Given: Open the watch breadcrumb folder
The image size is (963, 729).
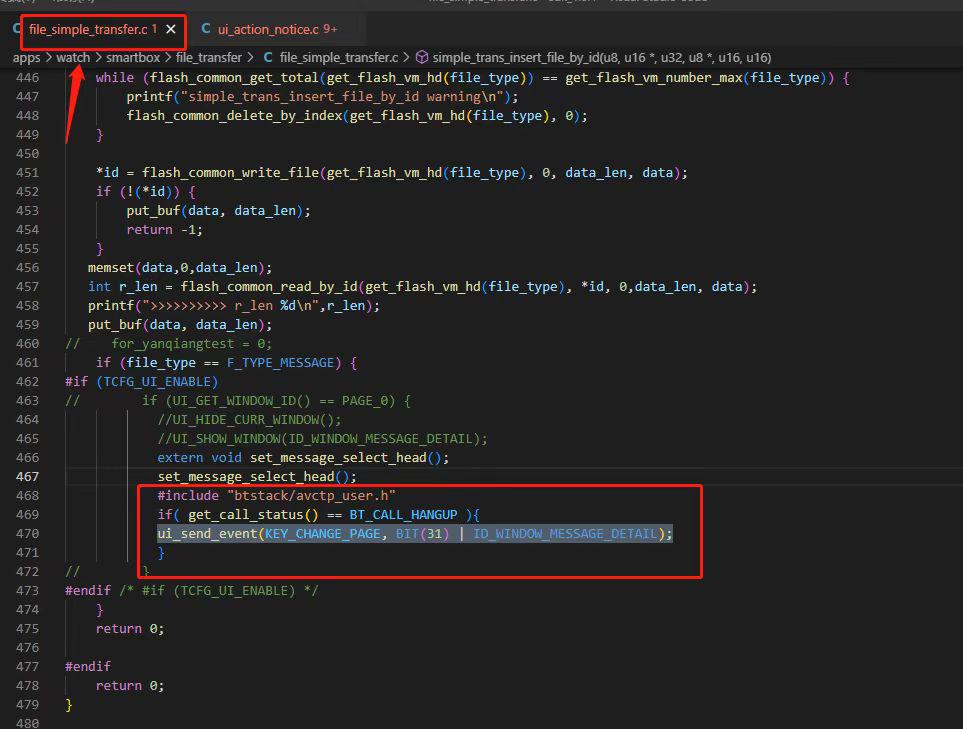Looking at the screenshot, I should tap(73, 58).
